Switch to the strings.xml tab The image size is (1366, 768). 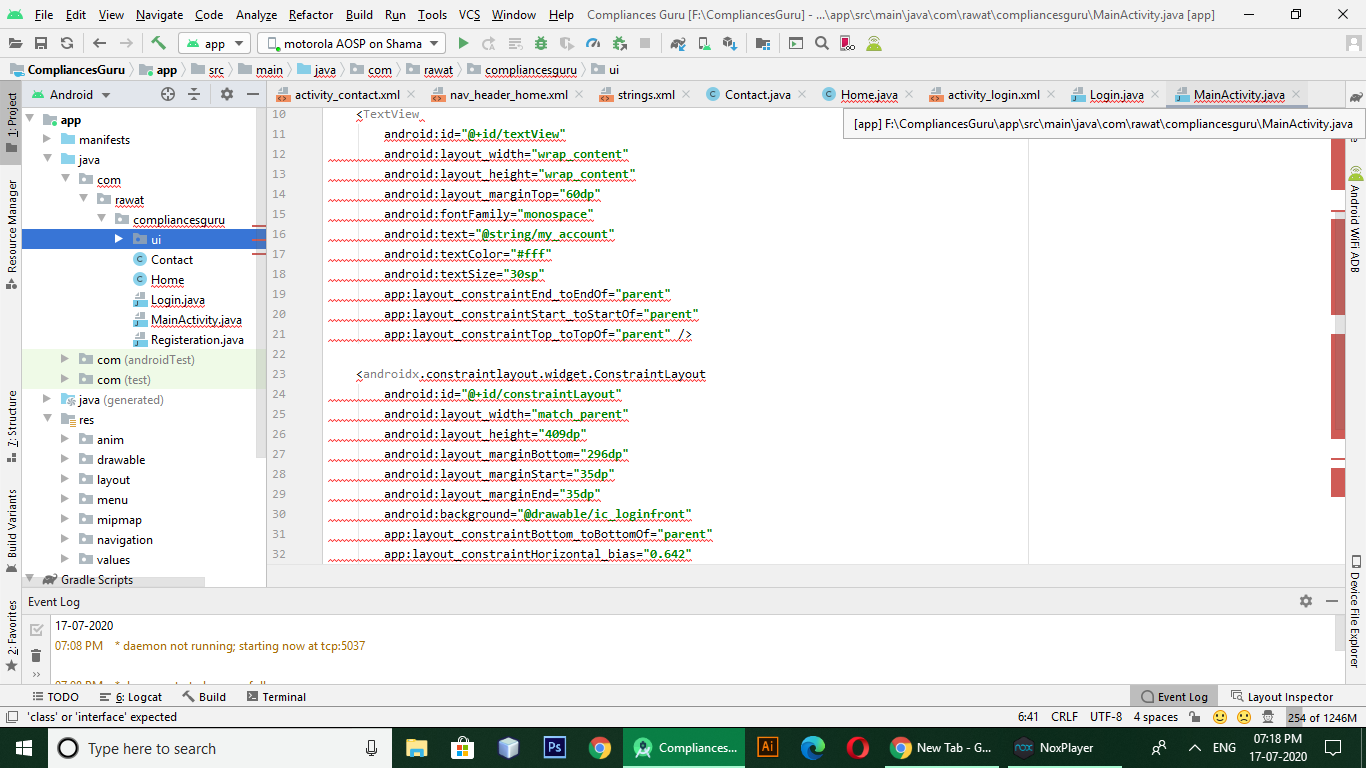636,94
